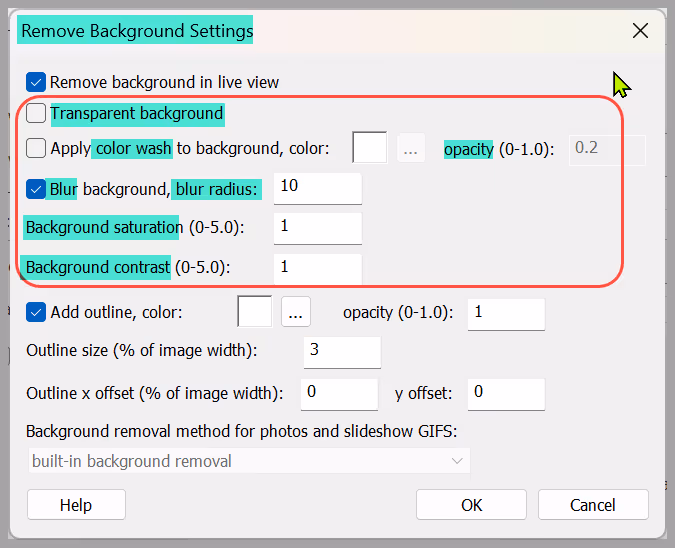Click the Help button

tap(76, 505)
